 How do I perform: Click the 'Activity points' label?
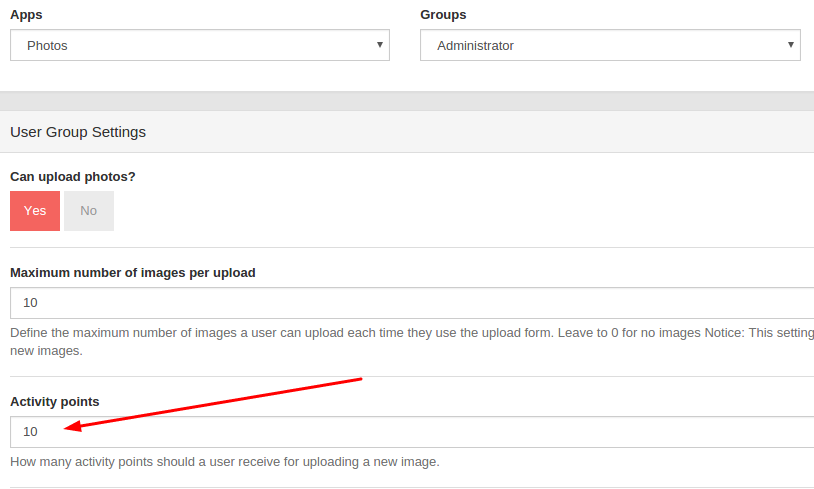click(55, 402)
